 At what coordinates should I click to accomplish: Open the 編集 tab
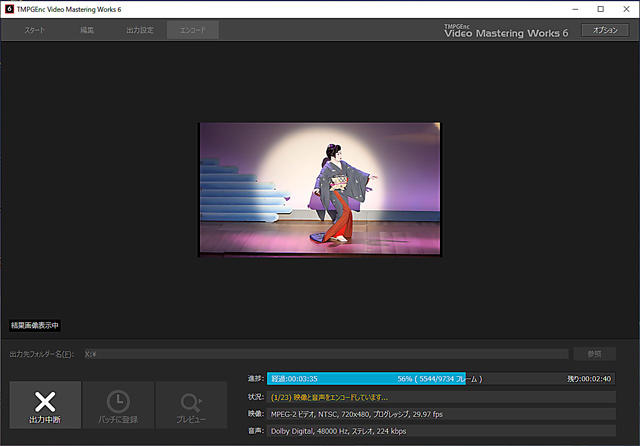tap(87, 31)
